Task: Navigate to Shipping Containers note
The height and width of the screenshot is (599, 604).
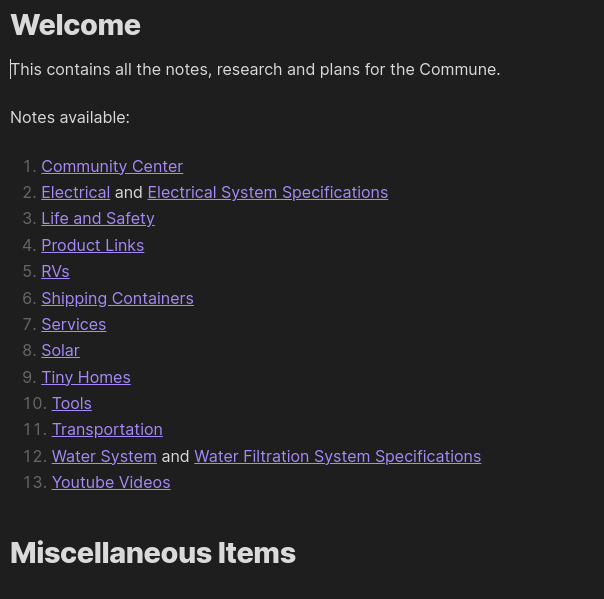Action: point(117,298)
